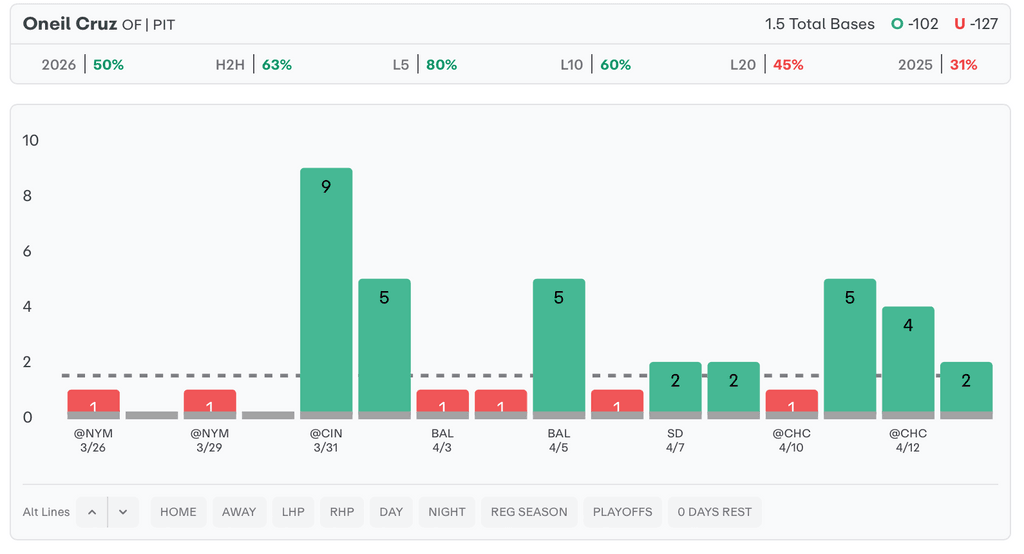Filter by NIGHT games
The height and width of the screenshot is (554, 1024).
pos(447,512)
